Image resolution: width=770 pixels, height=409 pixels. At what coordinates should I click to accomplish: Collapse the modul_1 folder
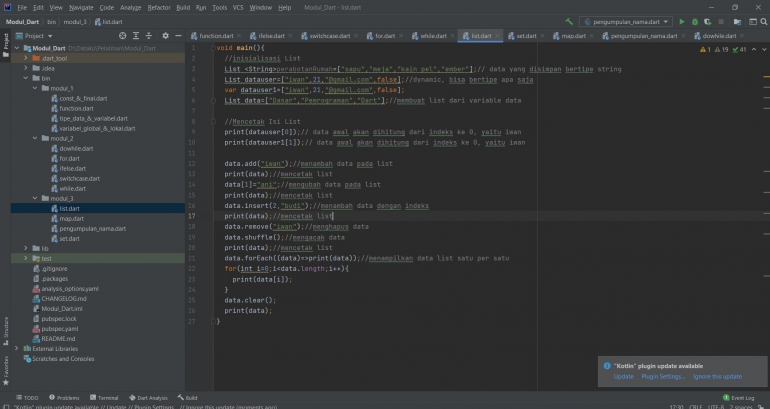click(x=35, y=88)
